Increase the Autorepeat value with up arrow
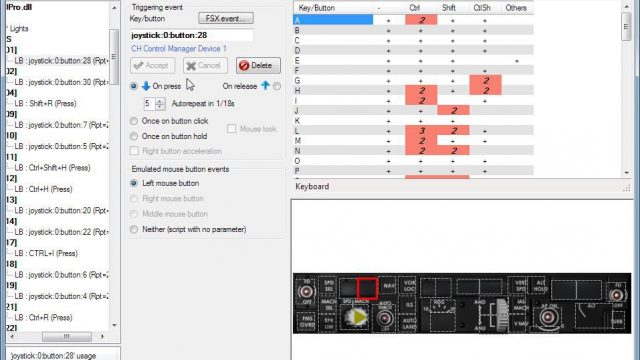 tap(160, 101)
